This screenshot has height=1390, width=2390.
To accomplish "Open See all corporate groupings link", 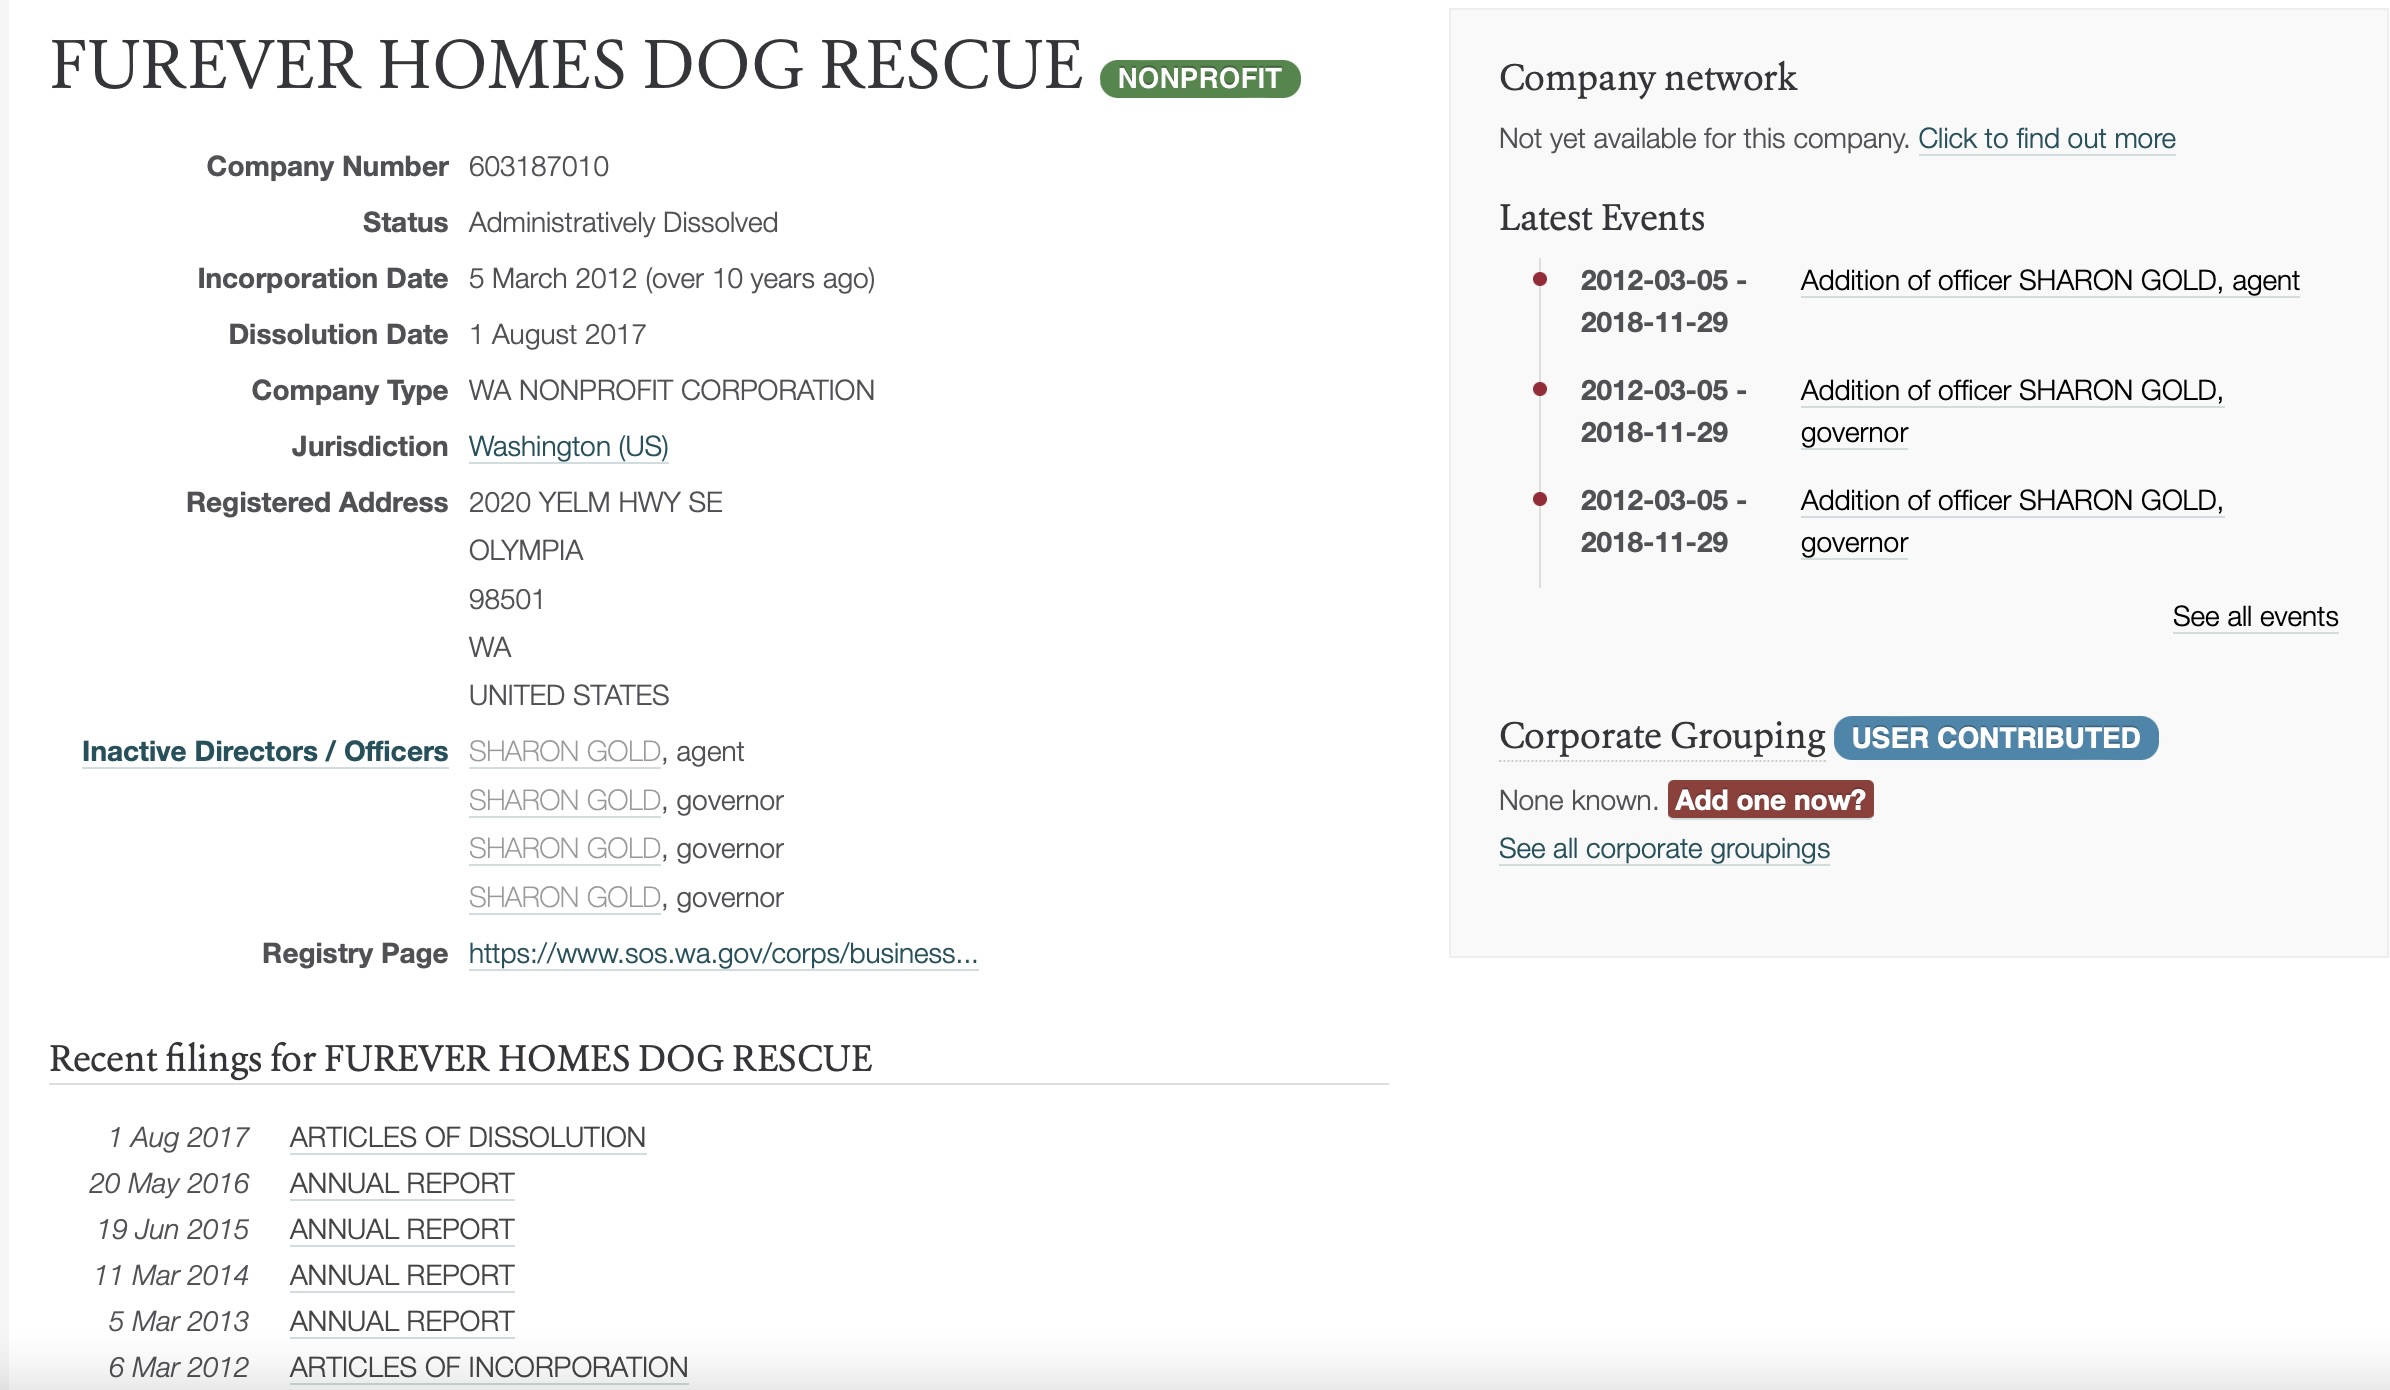I will pos(1664,848).
